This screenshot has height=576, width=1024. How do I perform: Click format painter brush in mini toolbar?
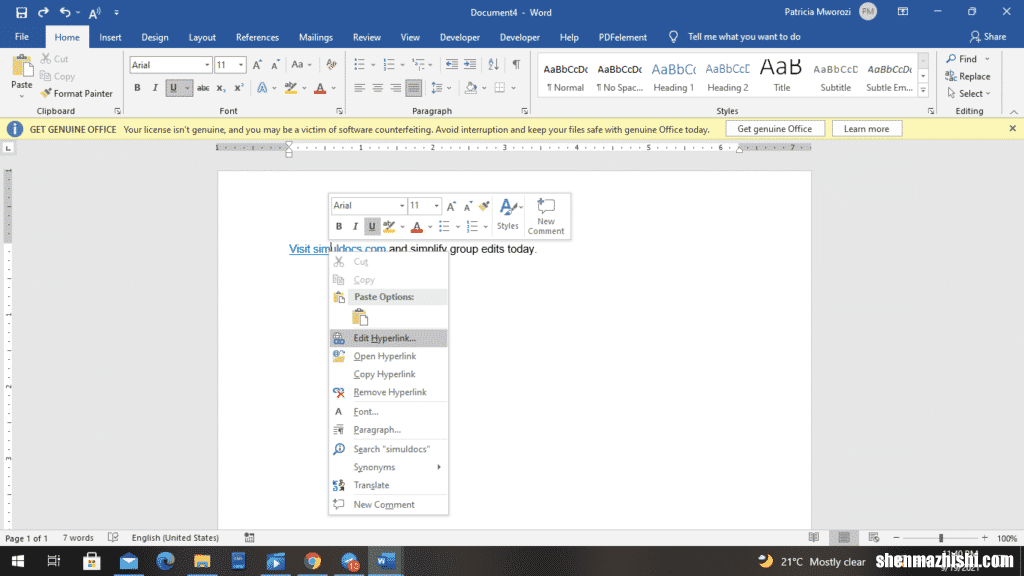pyautogui.click(x=484, y=206)
